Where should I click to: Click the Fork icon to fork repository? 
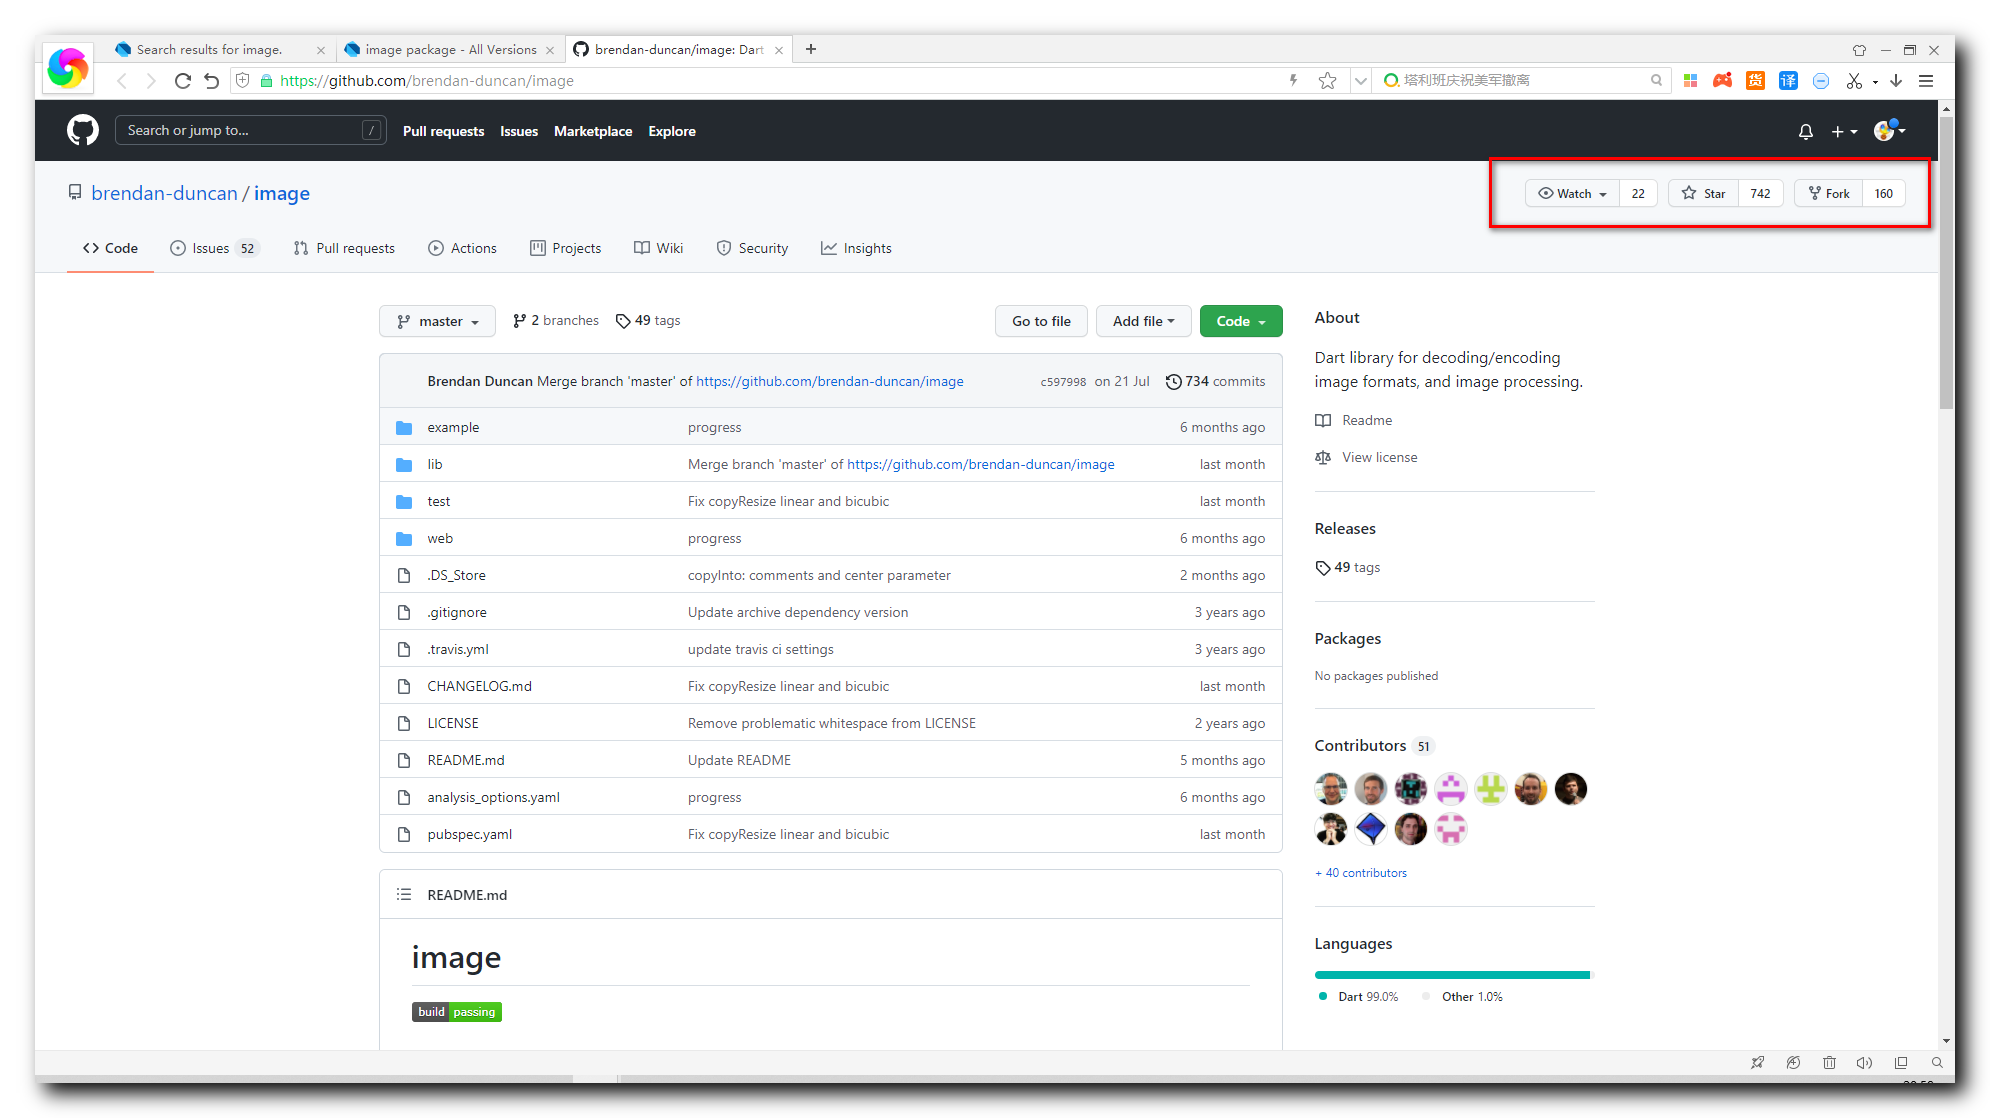pos(1830,193)
